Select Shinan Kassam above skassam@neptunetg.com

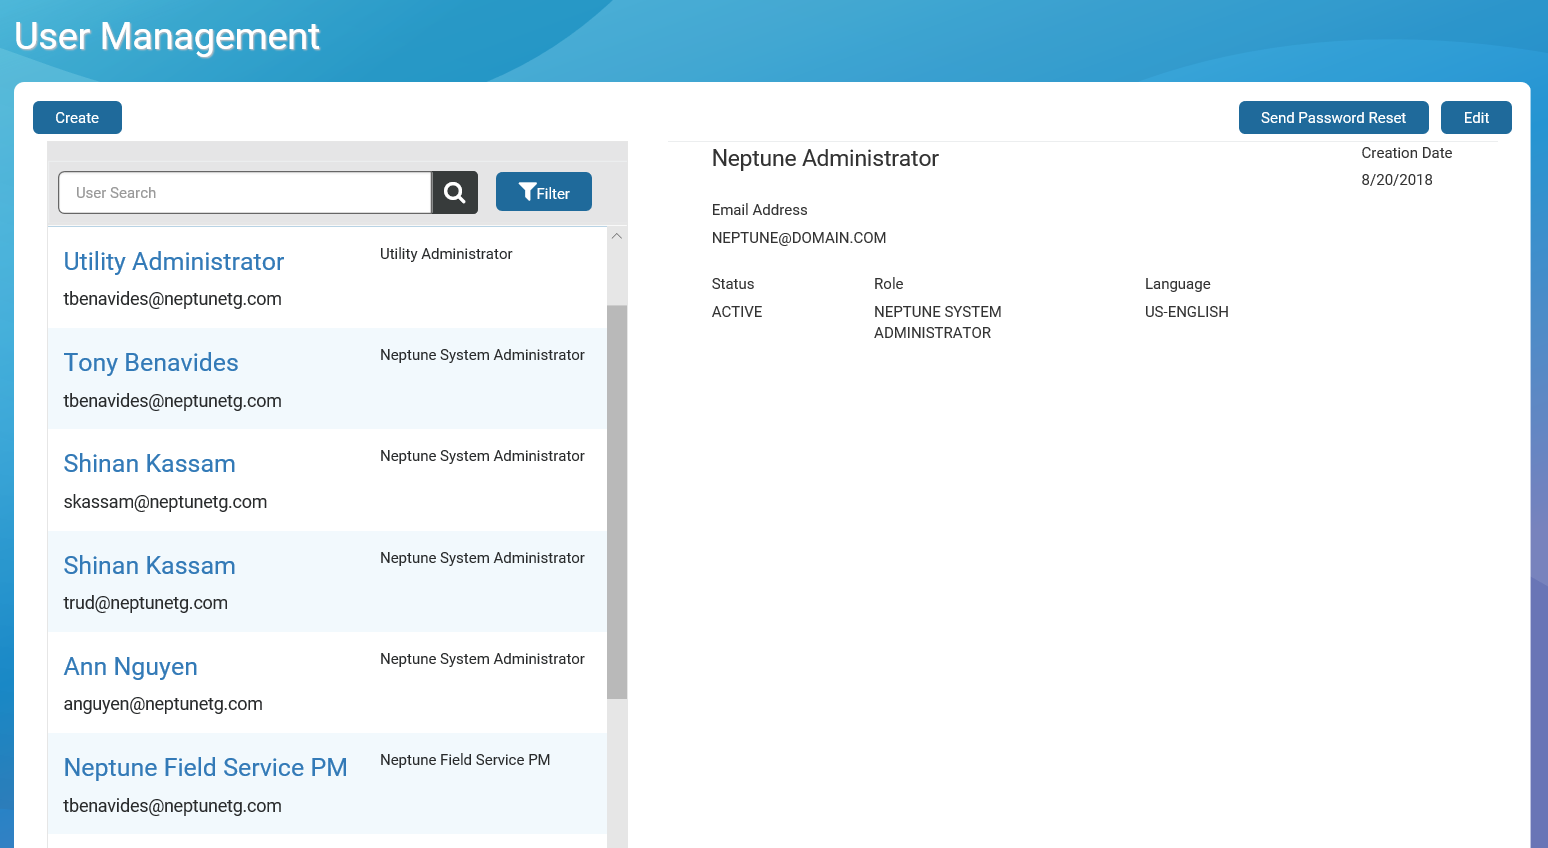point(149,464)
